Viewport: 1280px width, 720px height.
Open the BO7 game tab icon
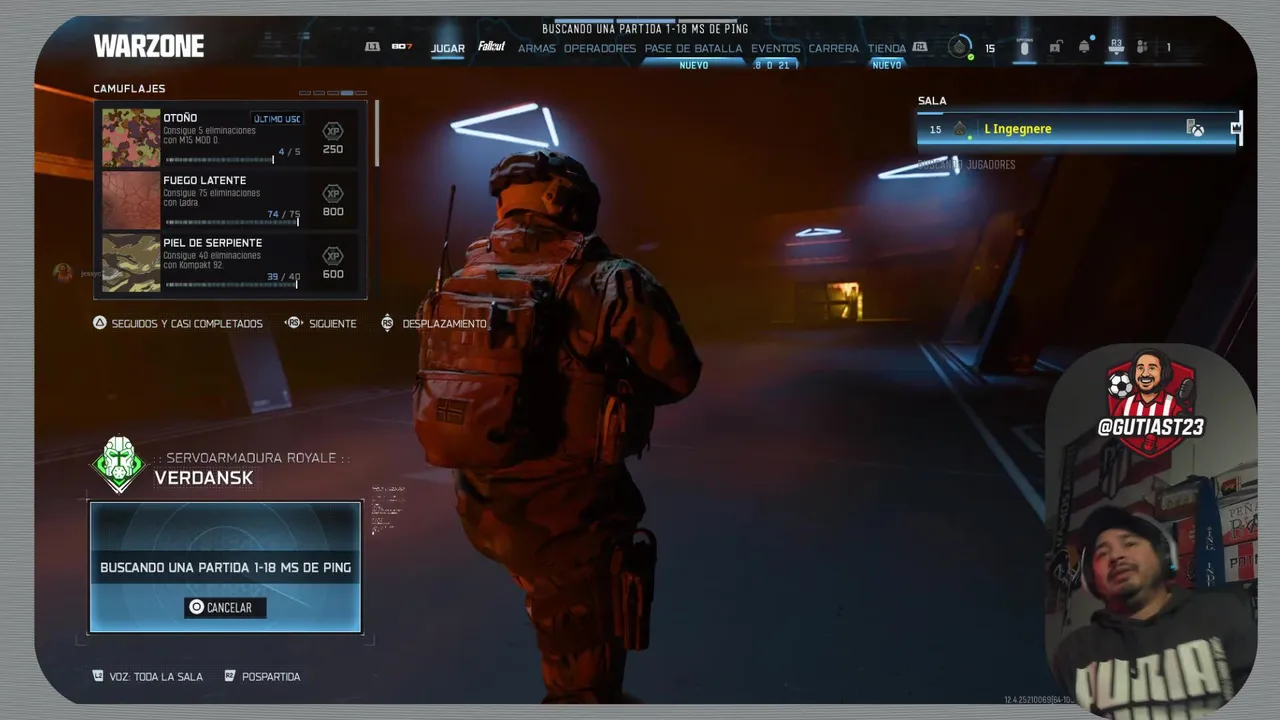click(x=401, y=47)
